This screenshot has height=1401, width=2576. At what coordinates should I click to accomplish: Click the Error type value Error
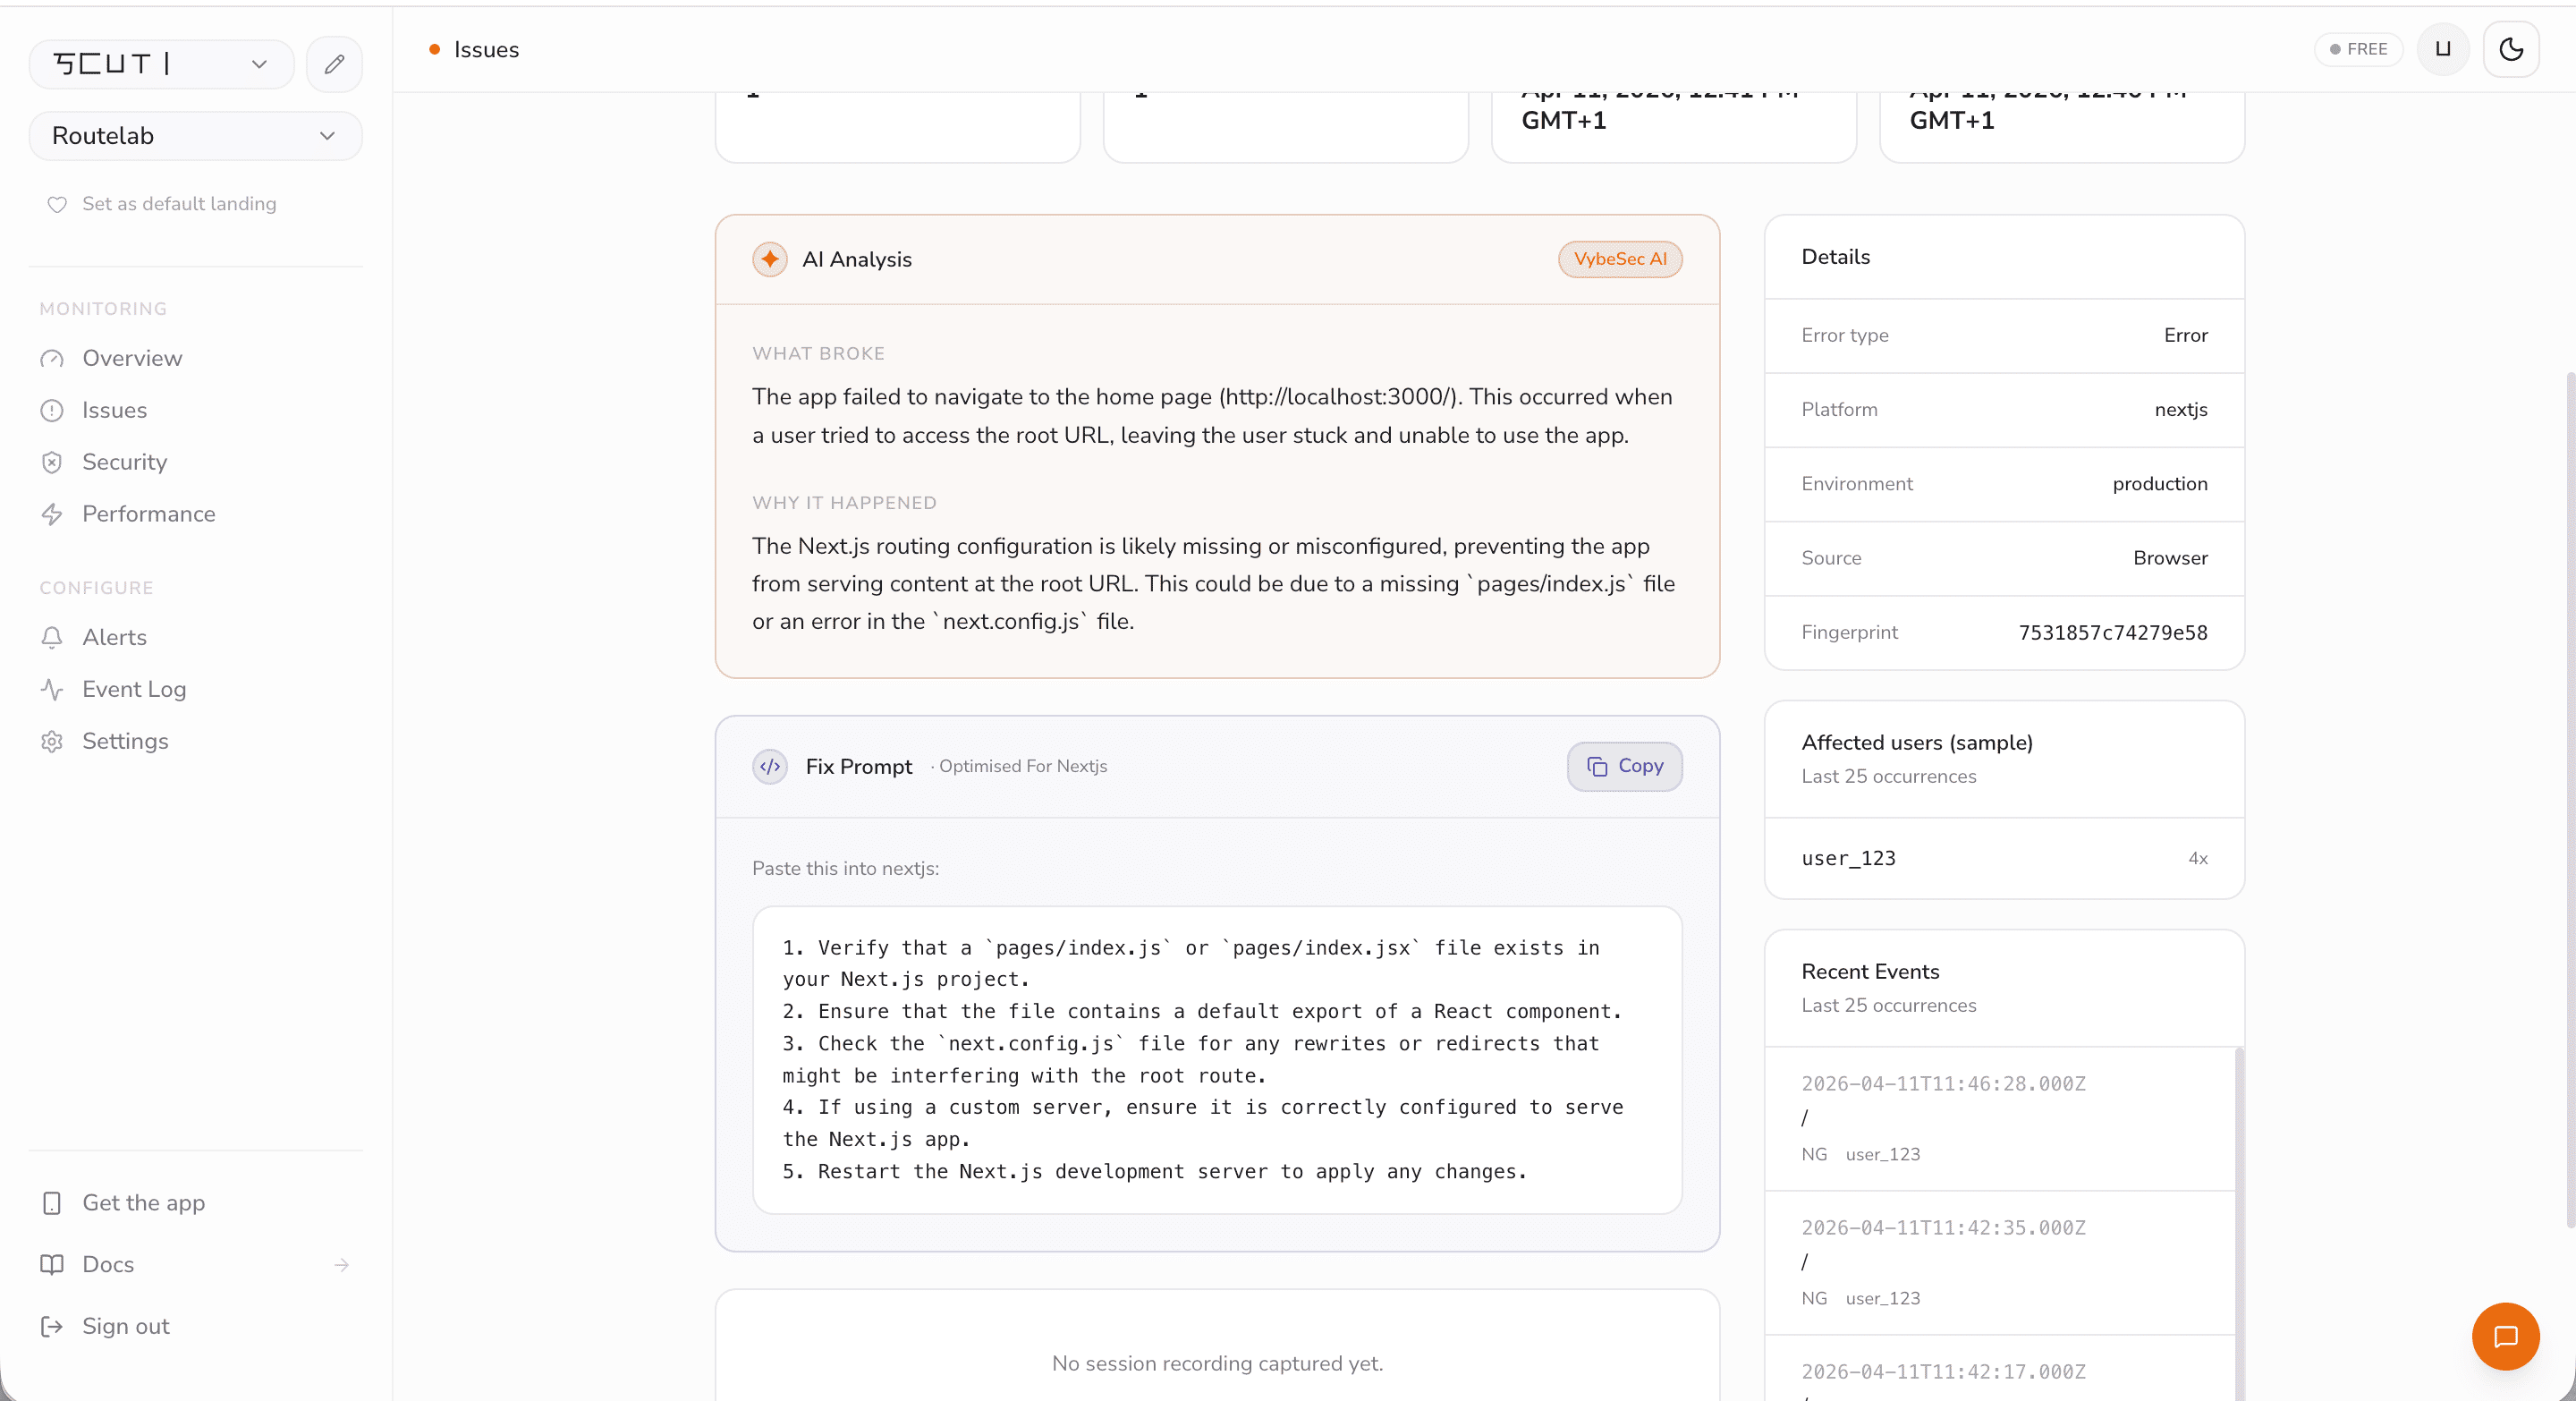(2185, 336)
